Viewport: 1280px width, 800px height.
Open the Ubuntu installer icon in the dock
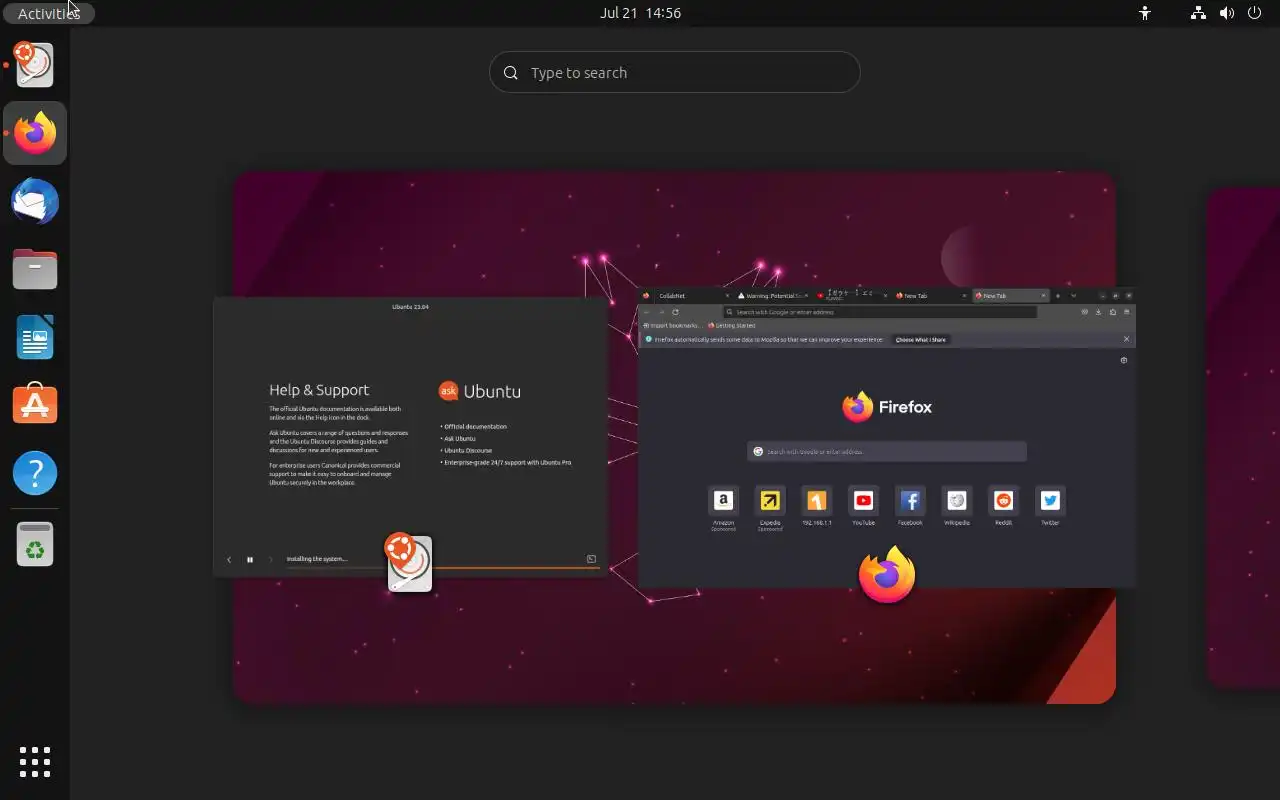pyautogui.click(x=35, y=65)
